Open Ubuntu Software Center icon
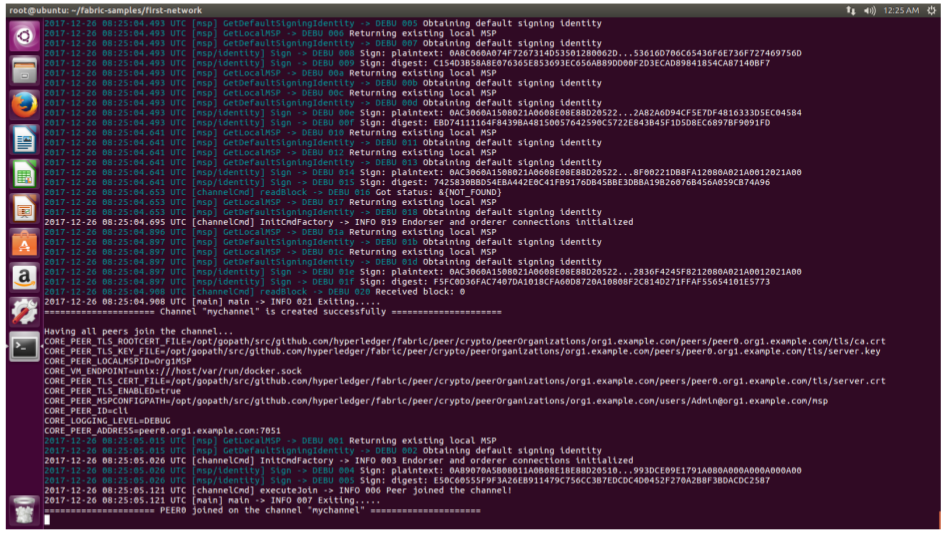The width and height of the screenshot is (948, 533). click(24, 244)
